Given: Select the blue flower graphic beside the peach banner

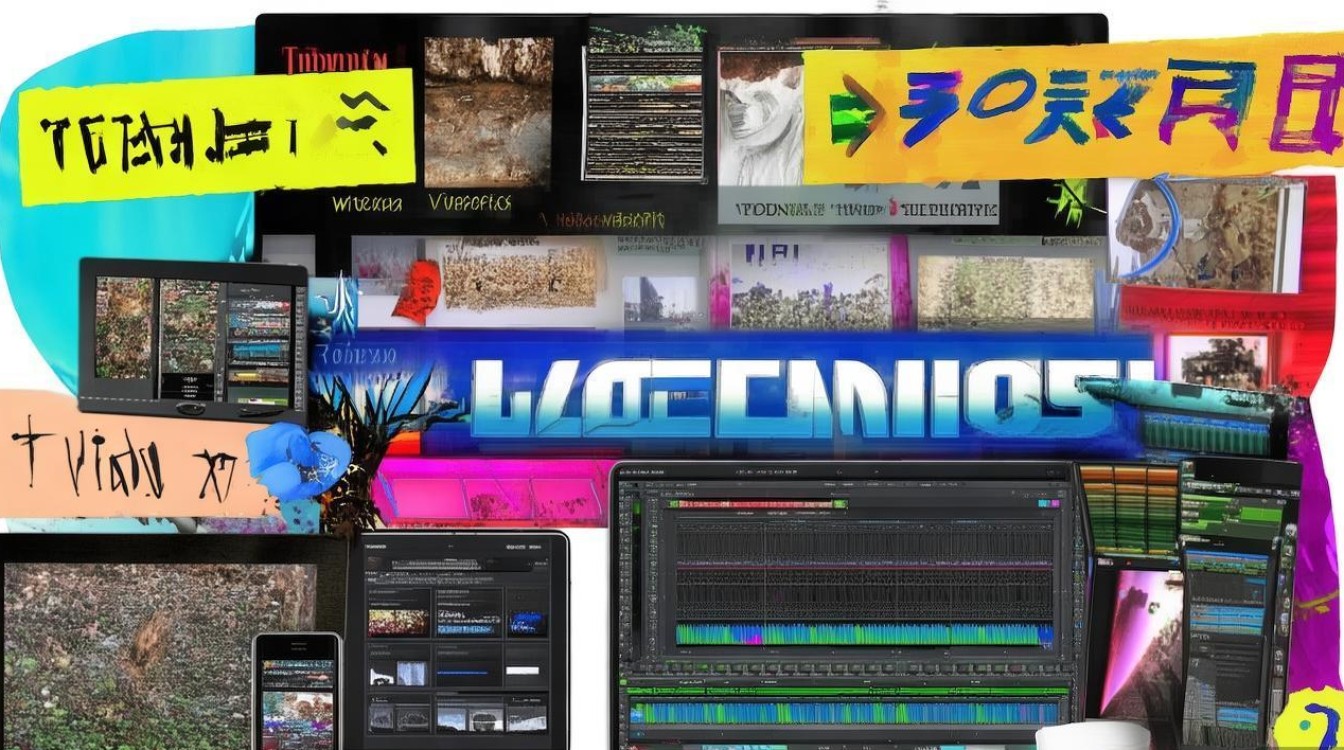Looking at the screenshot, I should 297,461.
